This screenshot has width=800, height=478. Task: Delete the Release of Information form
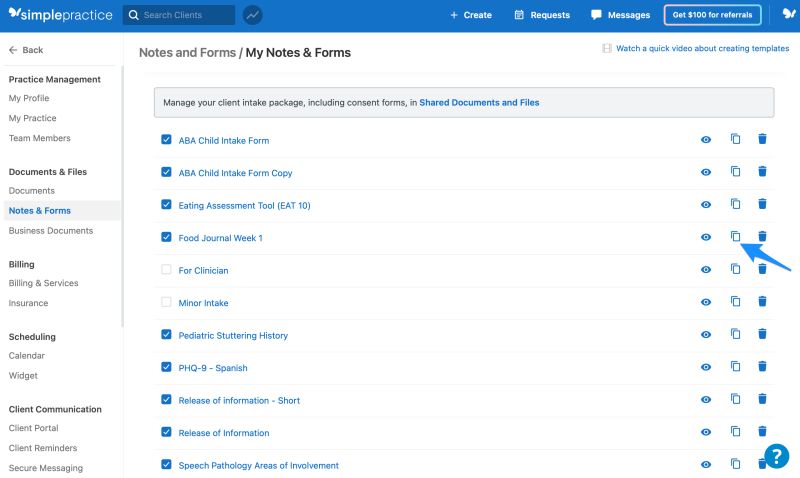point(762,432)
